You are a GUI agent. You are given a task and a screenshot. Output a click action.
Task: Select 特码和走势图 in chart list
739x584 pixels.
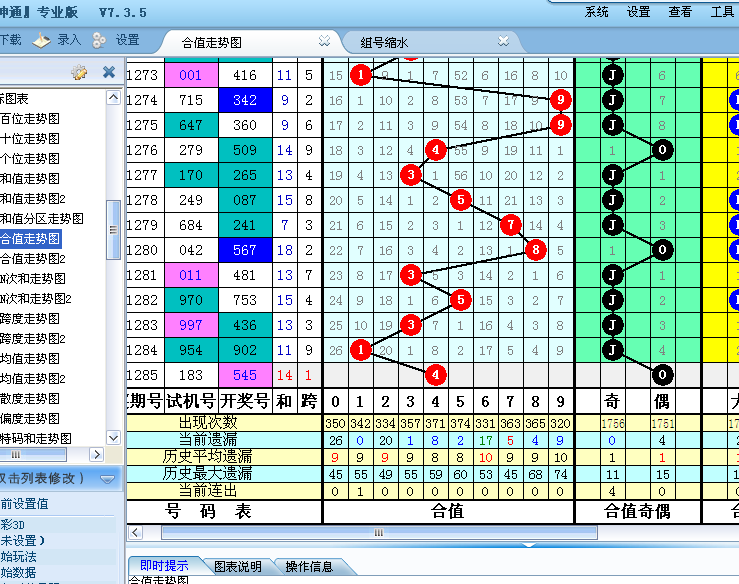[36, 439]
